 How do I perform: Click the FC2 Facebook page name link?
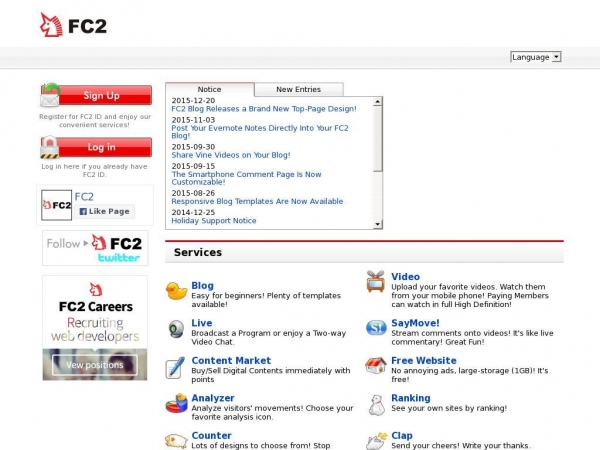click(84, 197)
